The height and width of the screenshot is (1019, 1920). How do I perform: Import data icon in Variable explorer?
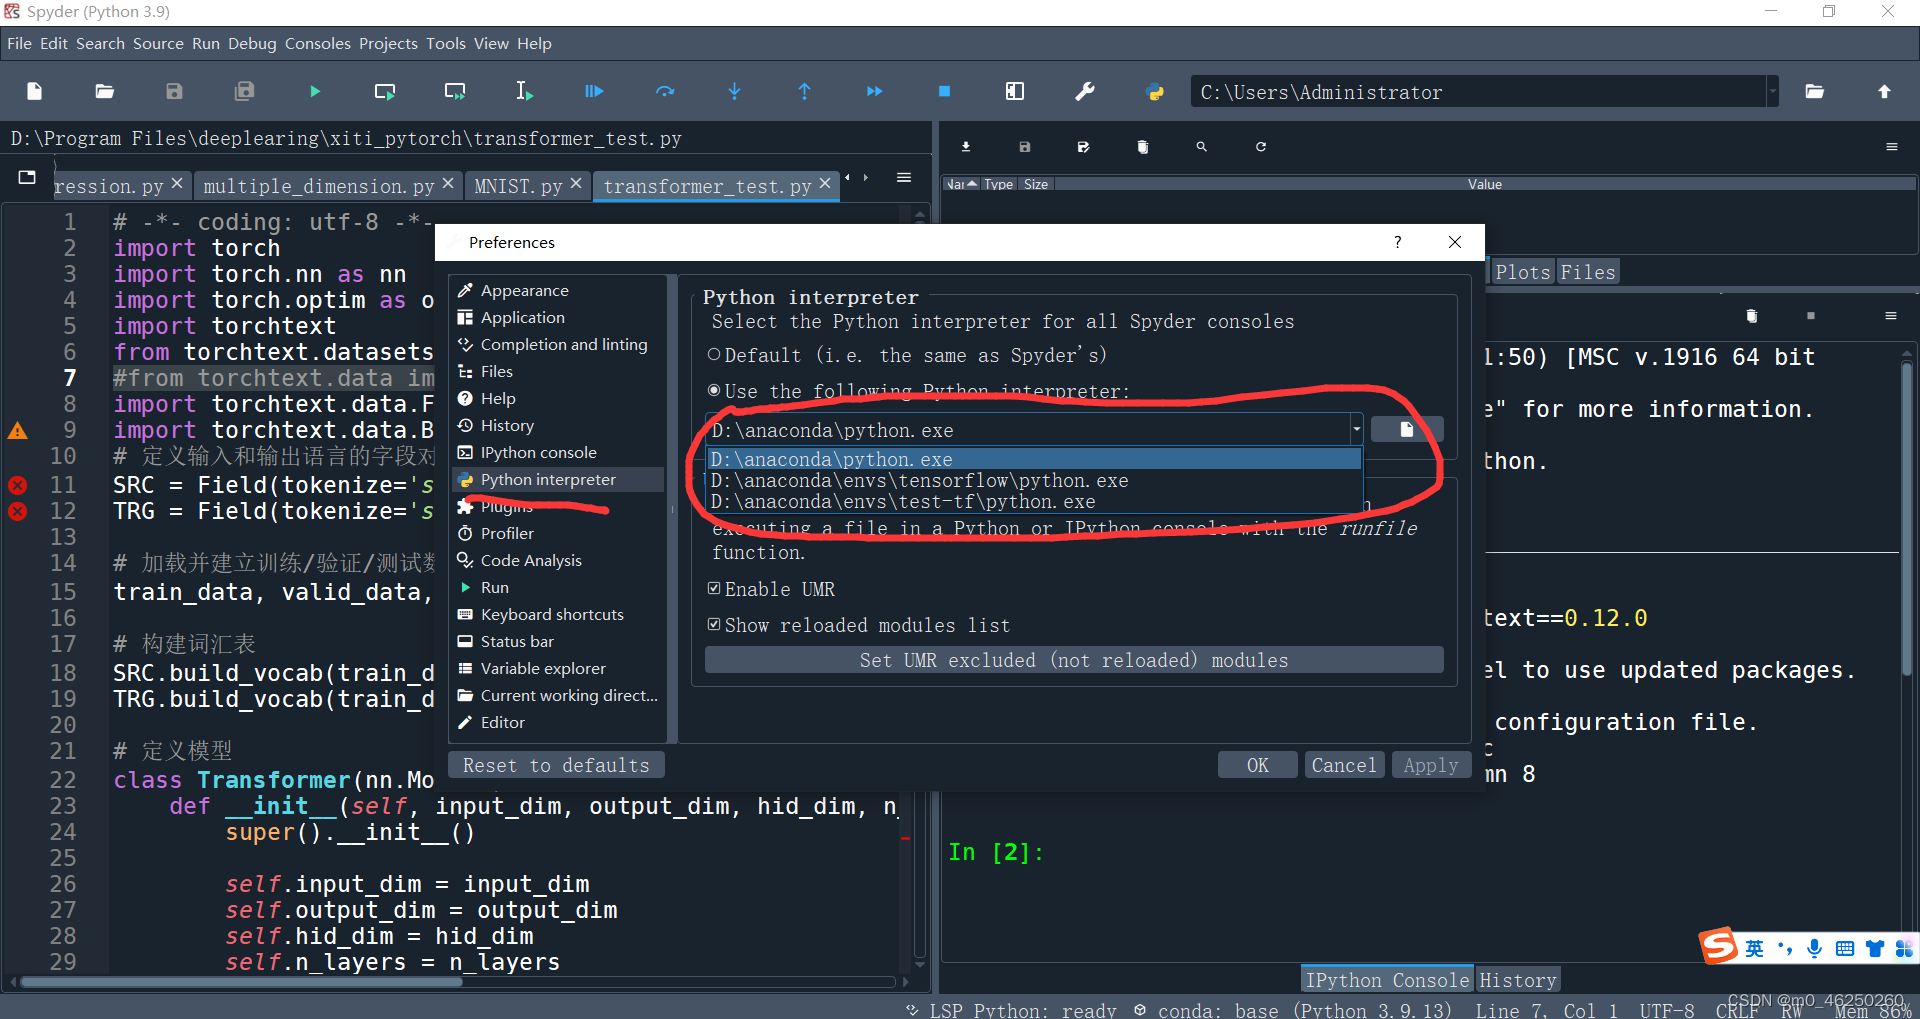click(966, 146)
